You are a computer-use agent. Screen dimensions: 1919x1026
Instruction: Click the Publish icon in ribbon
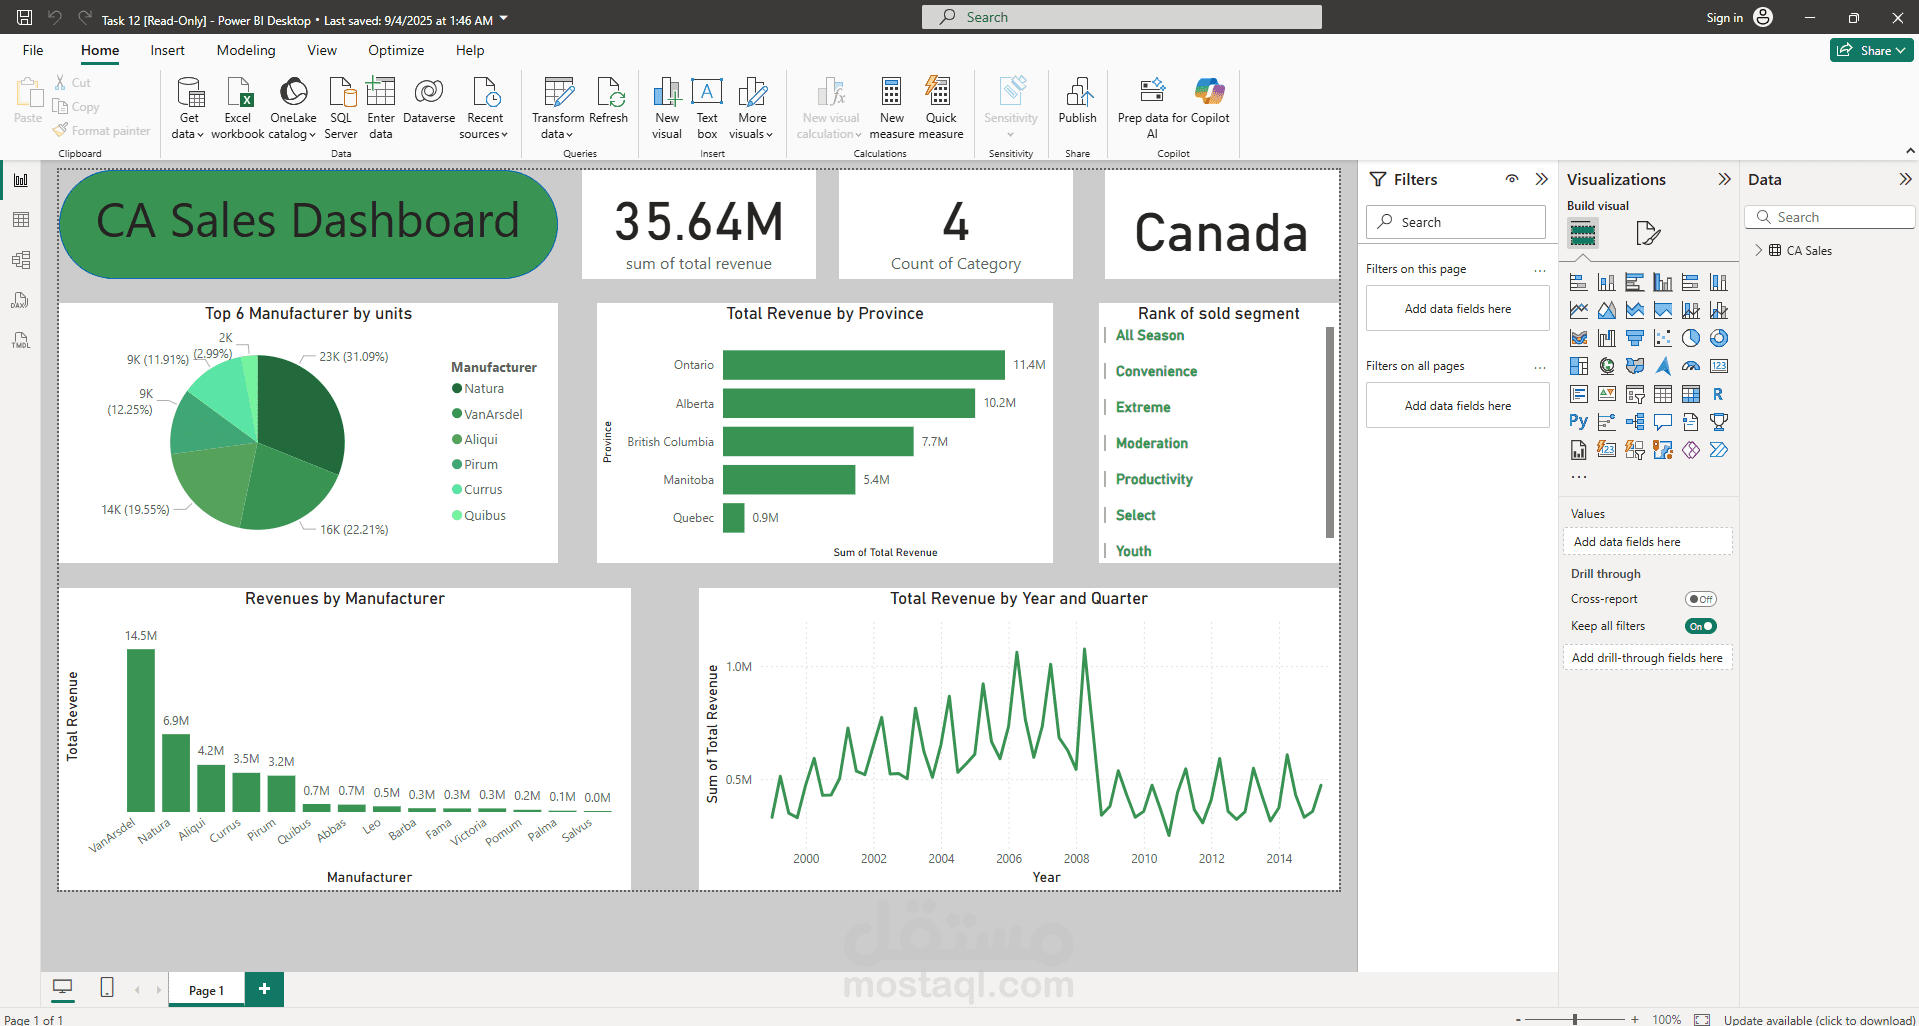click(x=1077, y=101)
